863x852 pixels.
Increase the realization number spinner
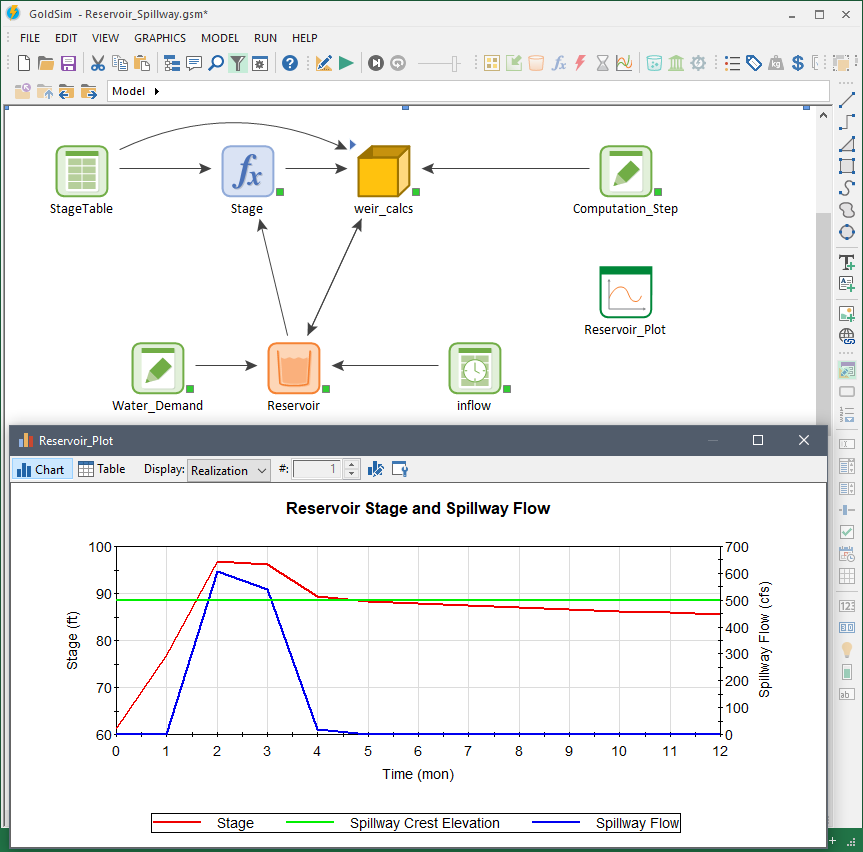[352, 465]
